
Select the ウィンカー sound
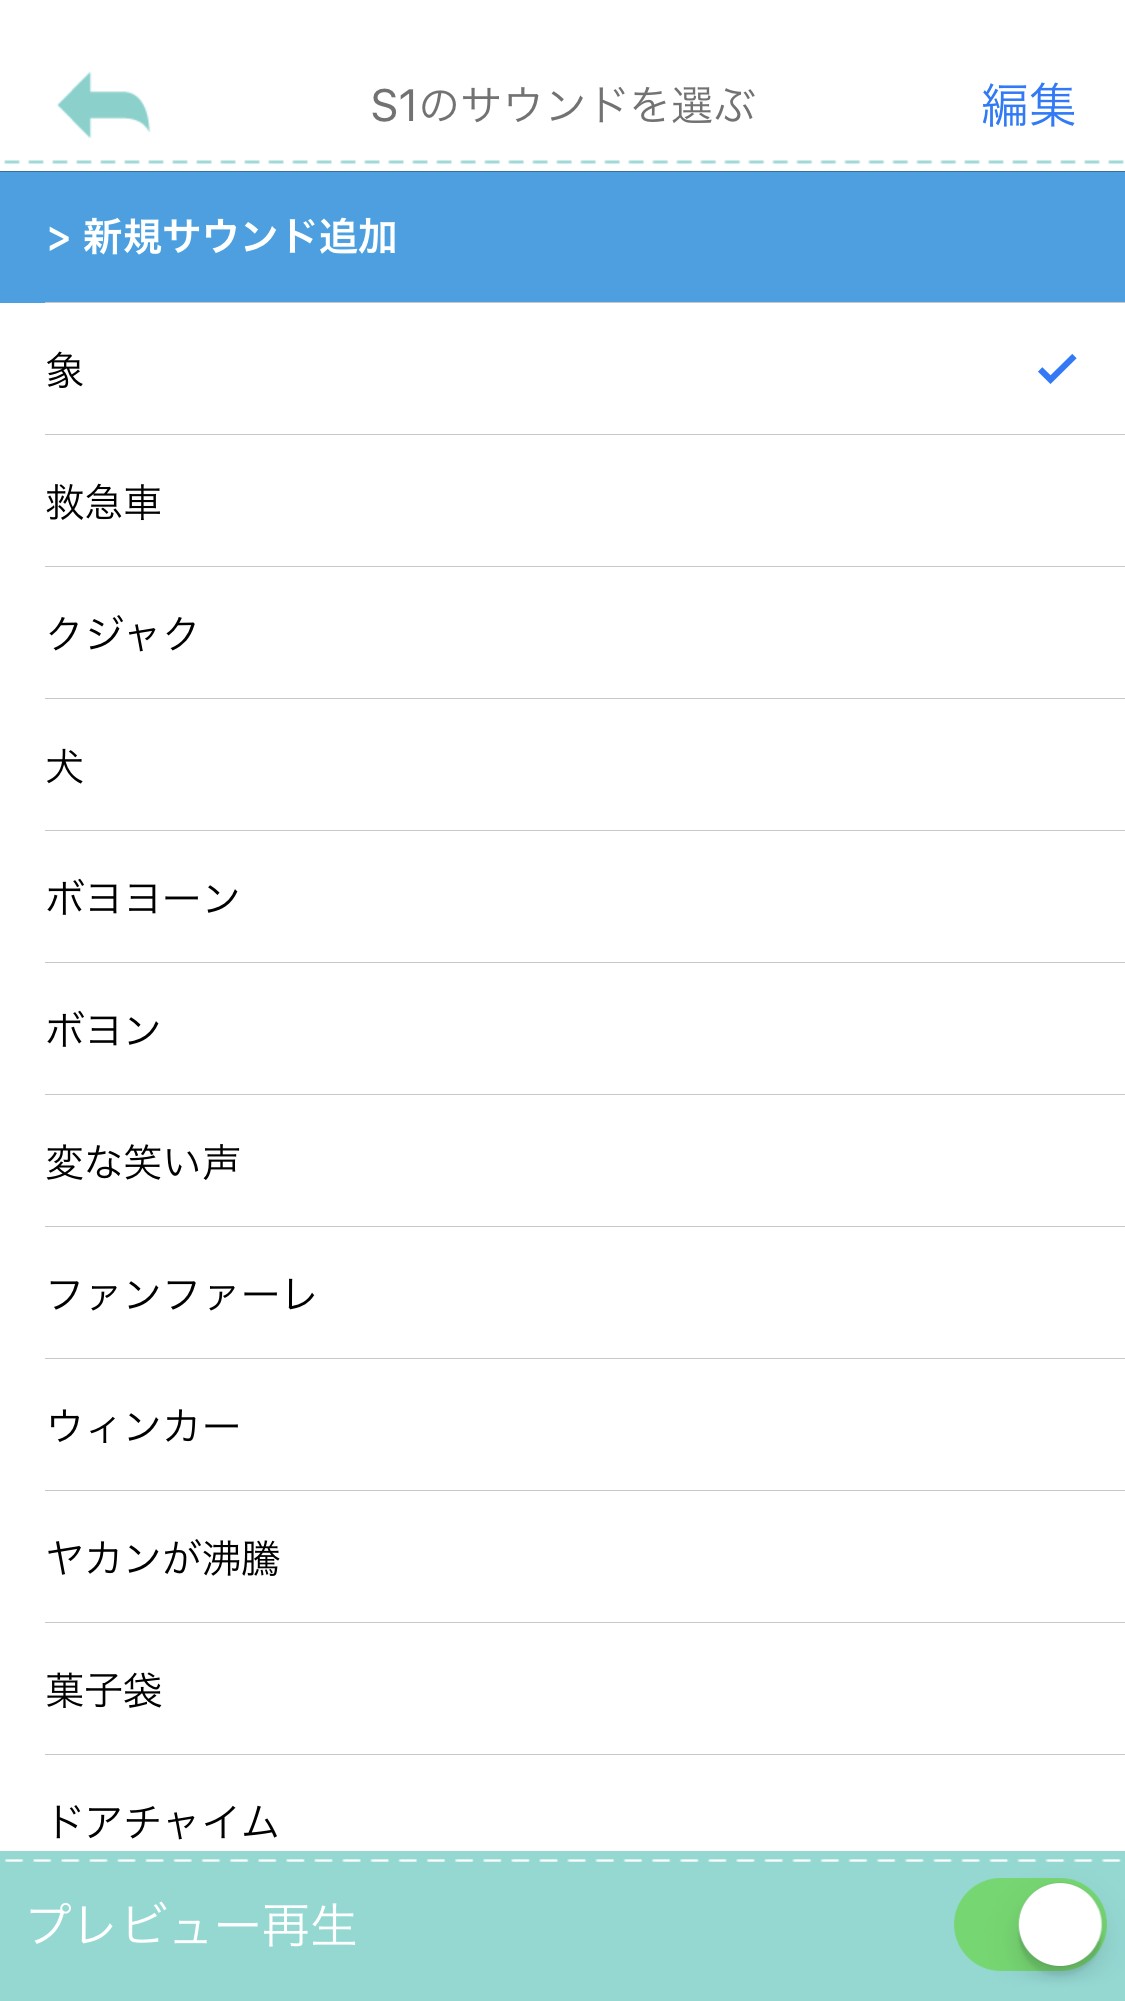(x=143, y=1426)
